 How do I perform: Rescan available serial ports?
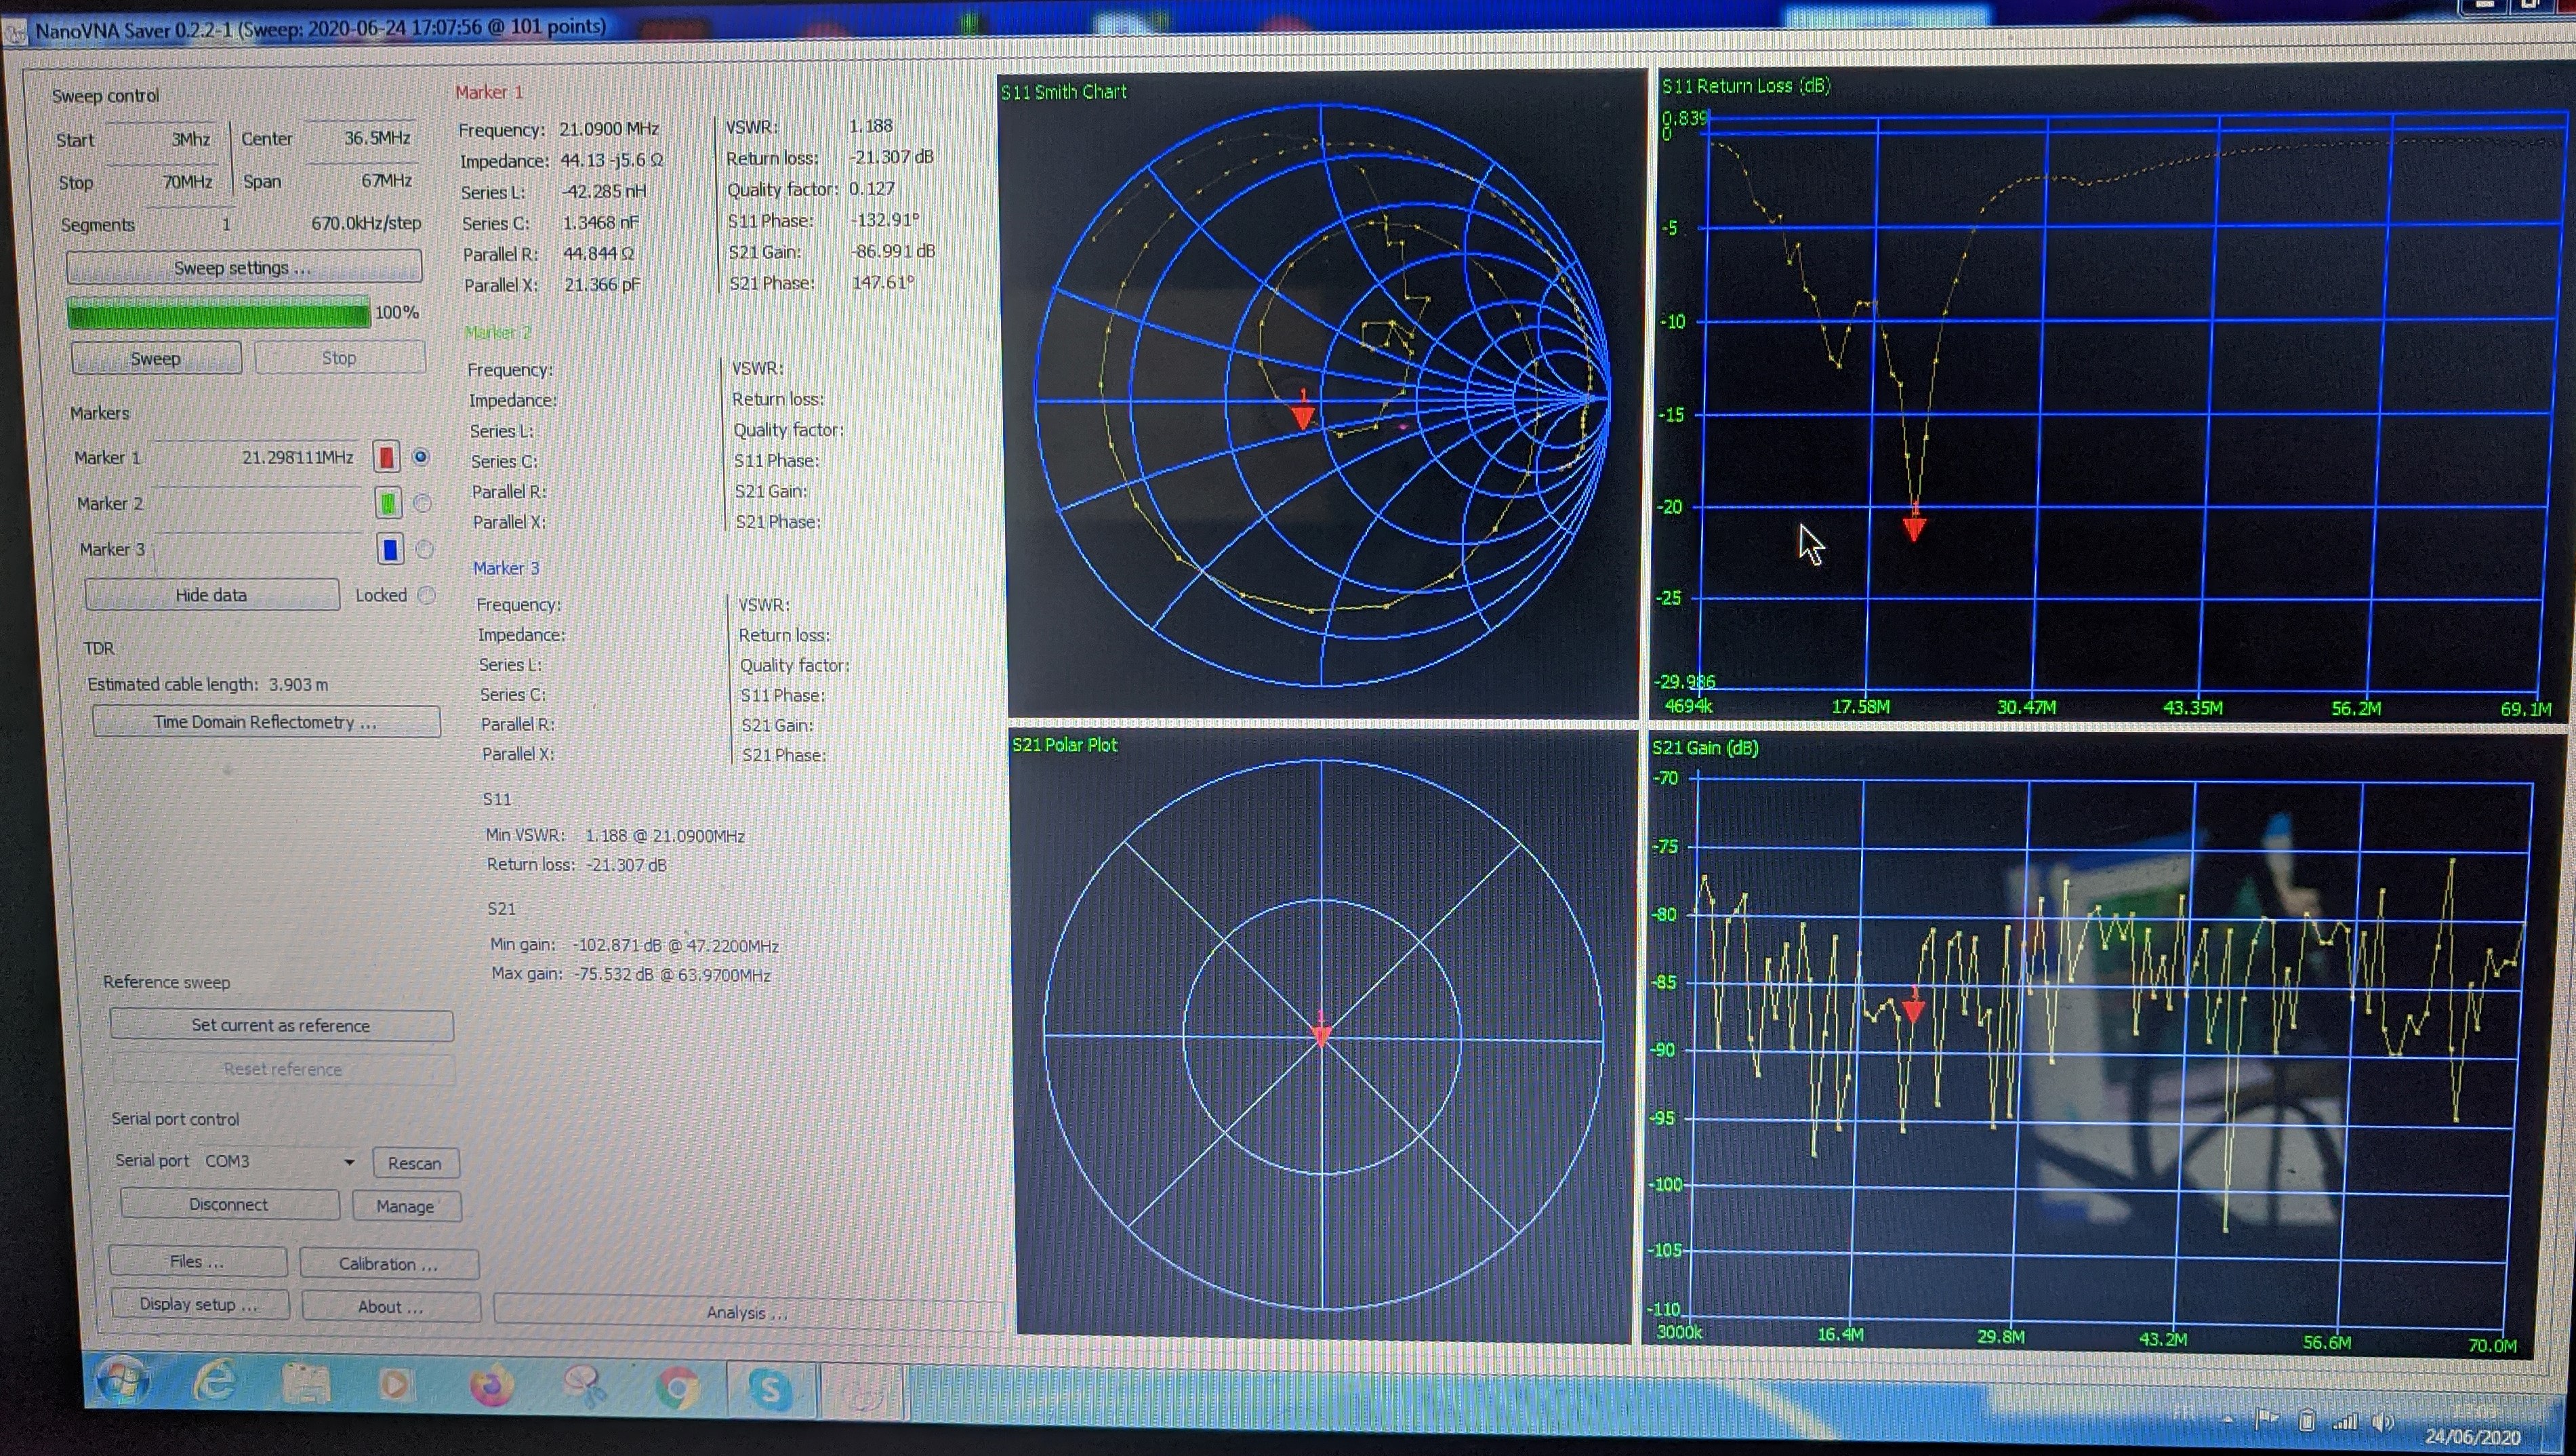pos(415,1163)
